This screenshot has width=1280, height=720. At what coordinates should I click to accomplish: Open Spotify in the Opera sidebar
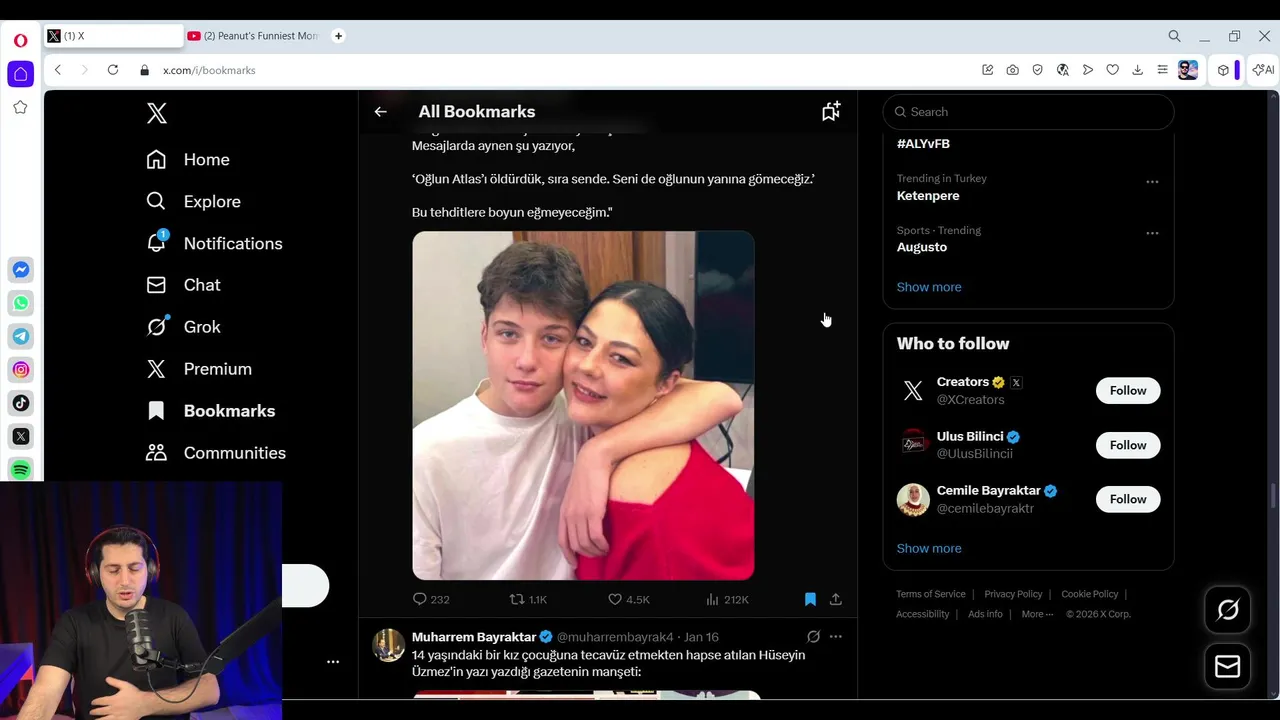coord(20,469)
